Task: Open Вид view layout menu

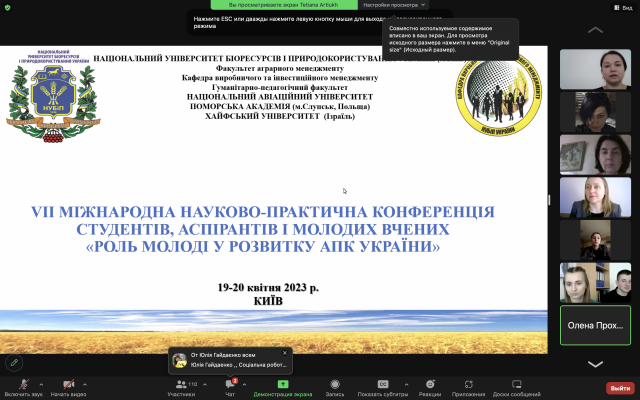Action: 623,7
